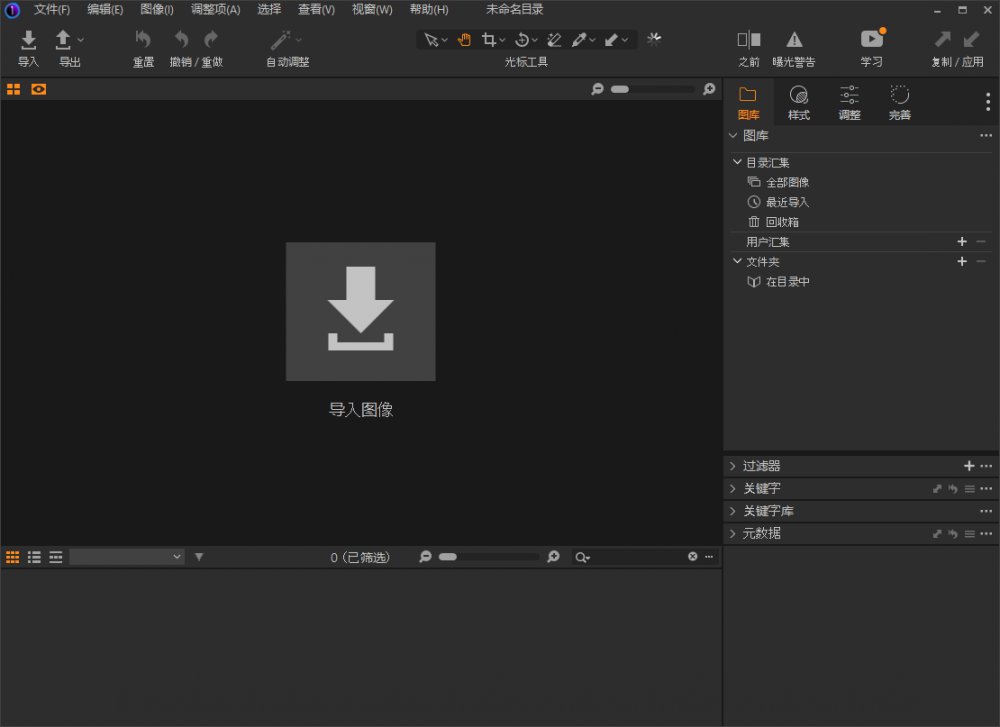The width and height of the screenshot is (1000, 727).
Task: Add a filter with 过滤器 plus button
Action: pyautogui.click(x=969, y=466)
